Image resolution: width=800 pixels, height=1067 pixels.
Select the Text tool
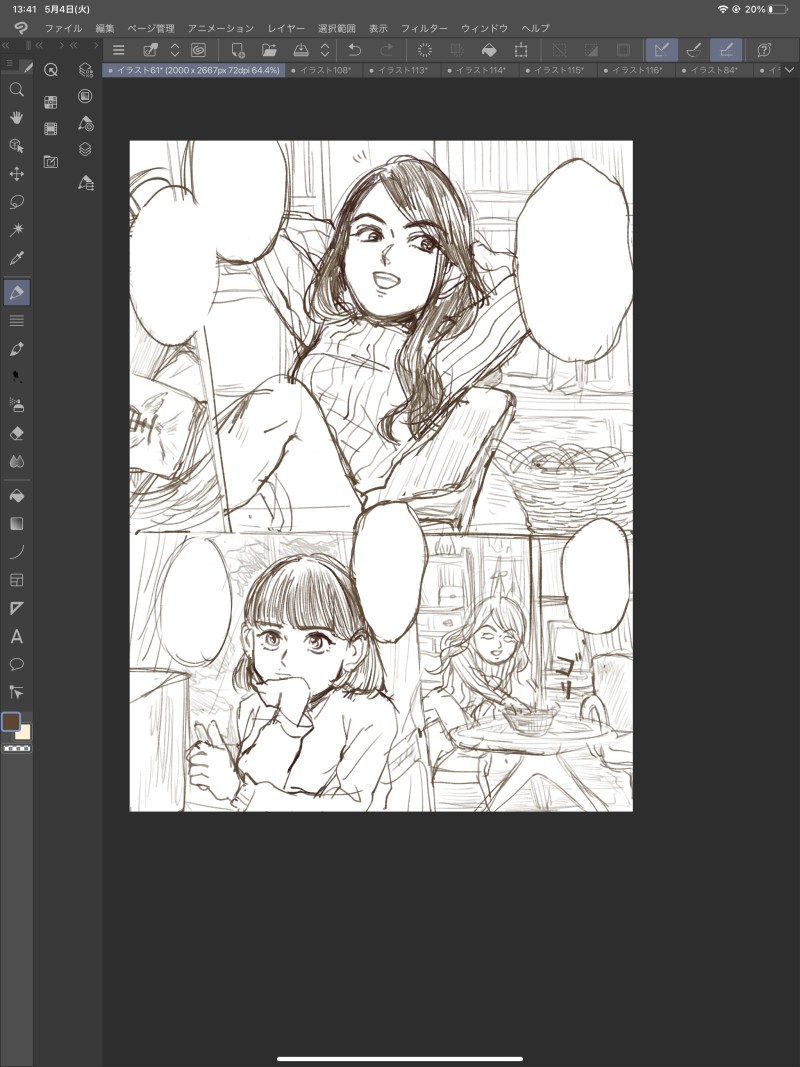[x=16, y=636]
